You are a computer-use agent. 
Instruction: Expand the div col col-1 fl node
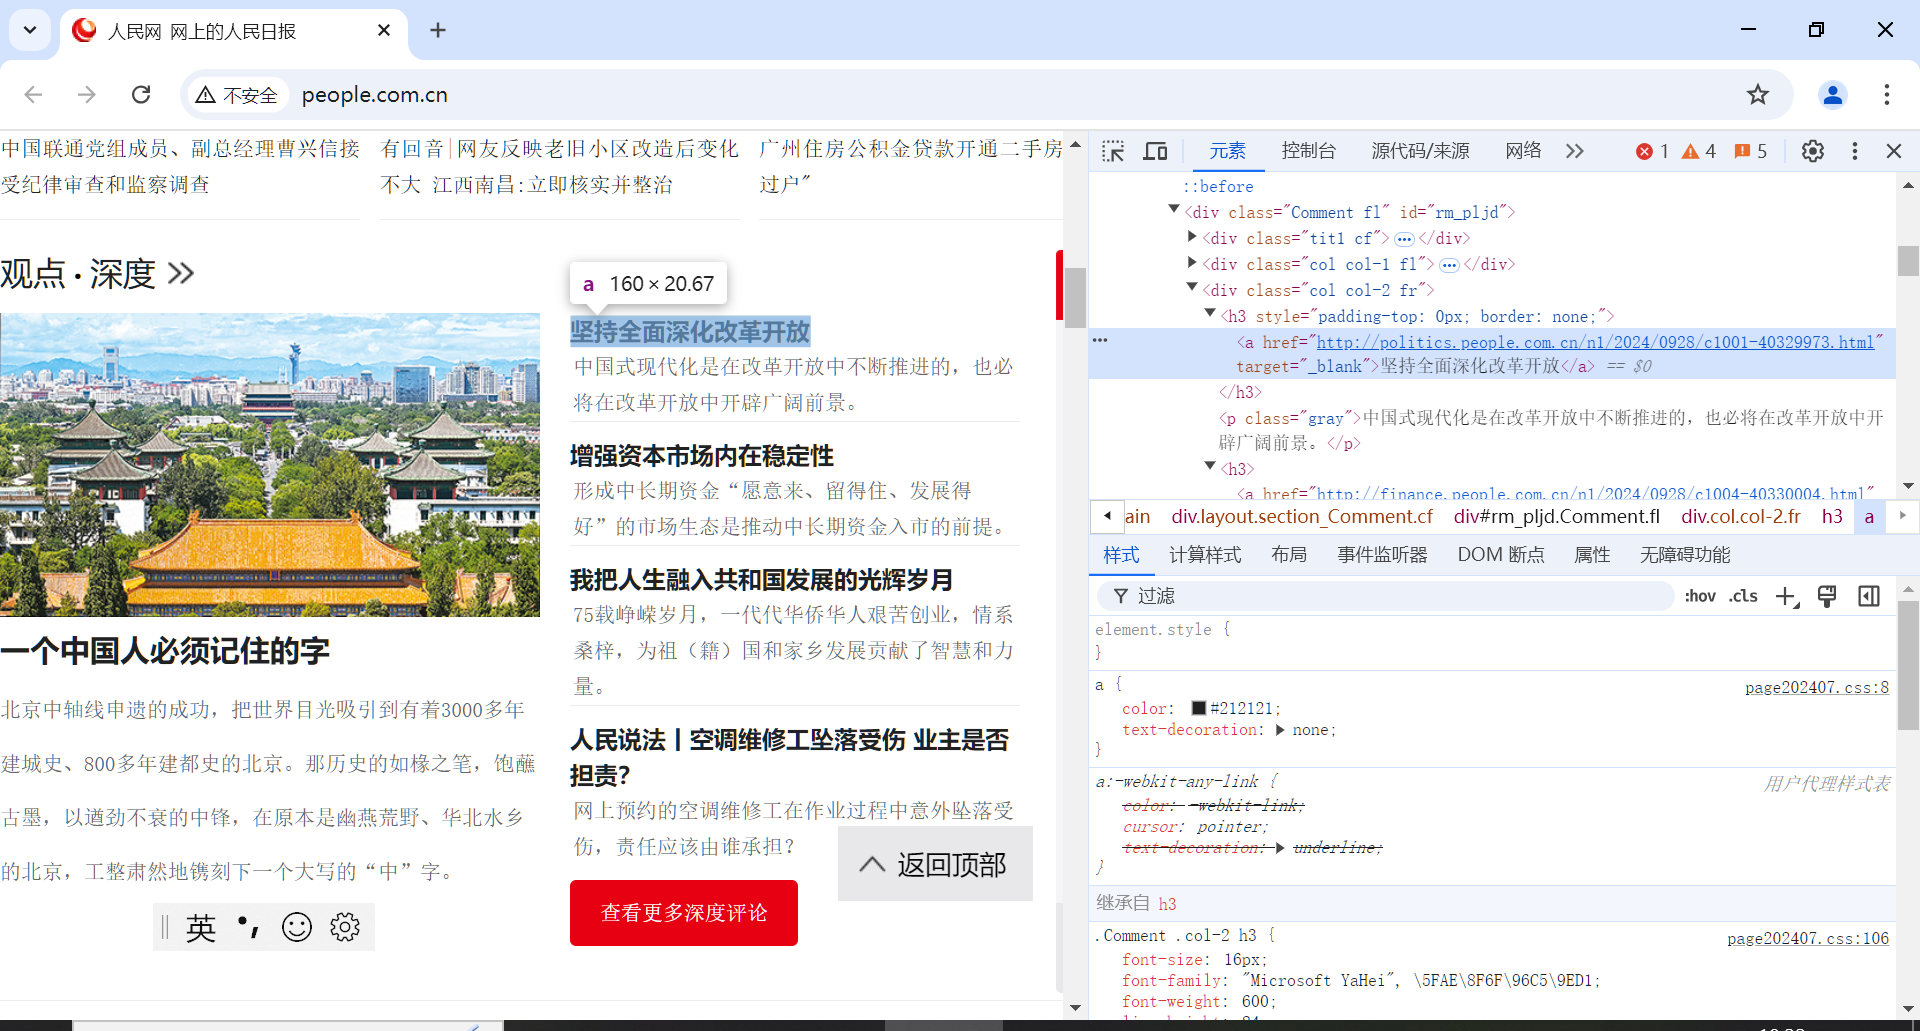1192,262
